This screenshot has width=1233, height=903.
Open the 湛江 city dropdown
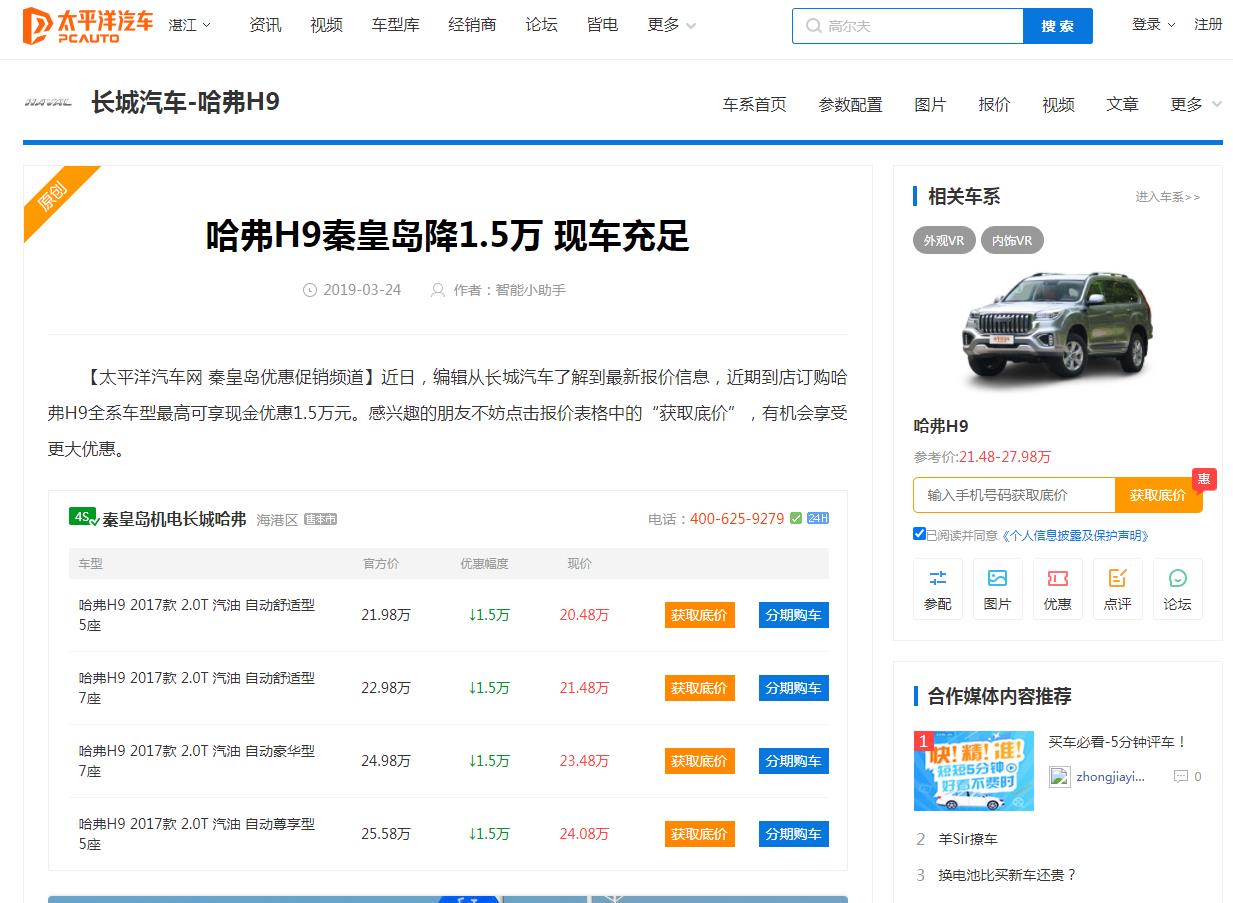190,25
